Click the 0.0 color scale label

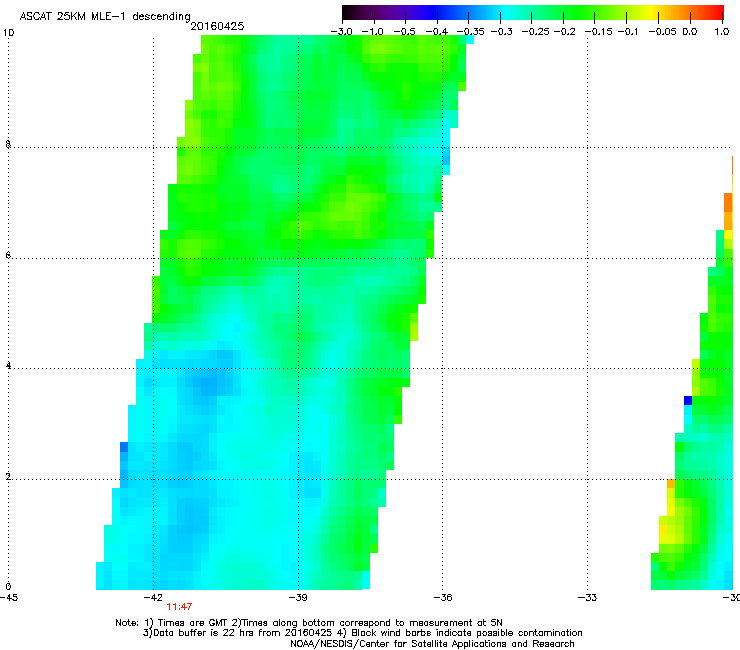(x=690, y=32)
